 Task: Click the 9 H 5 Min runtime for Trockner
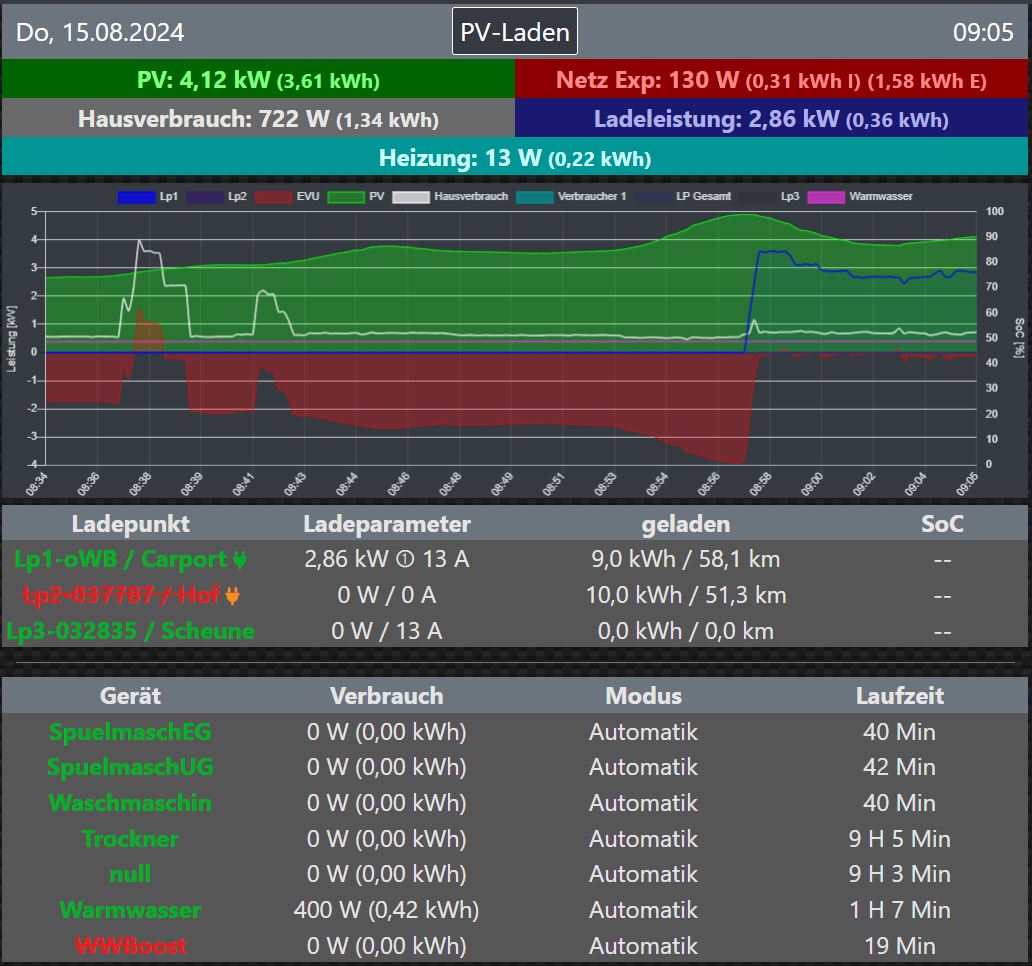[x=900, y=839]
